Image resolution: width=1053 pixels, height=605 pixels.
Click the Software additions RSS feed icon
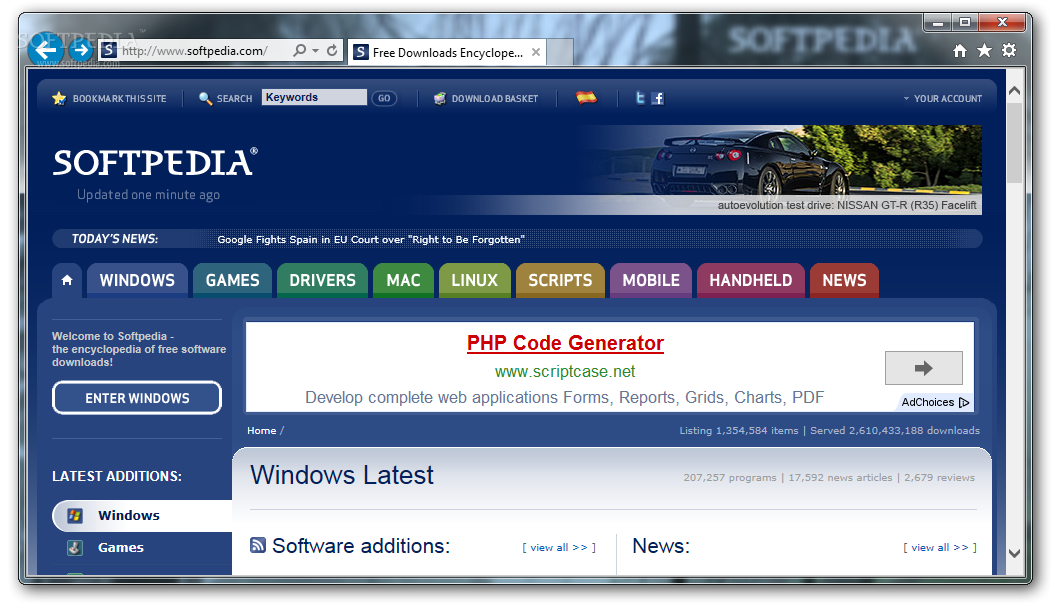[258, 545]
